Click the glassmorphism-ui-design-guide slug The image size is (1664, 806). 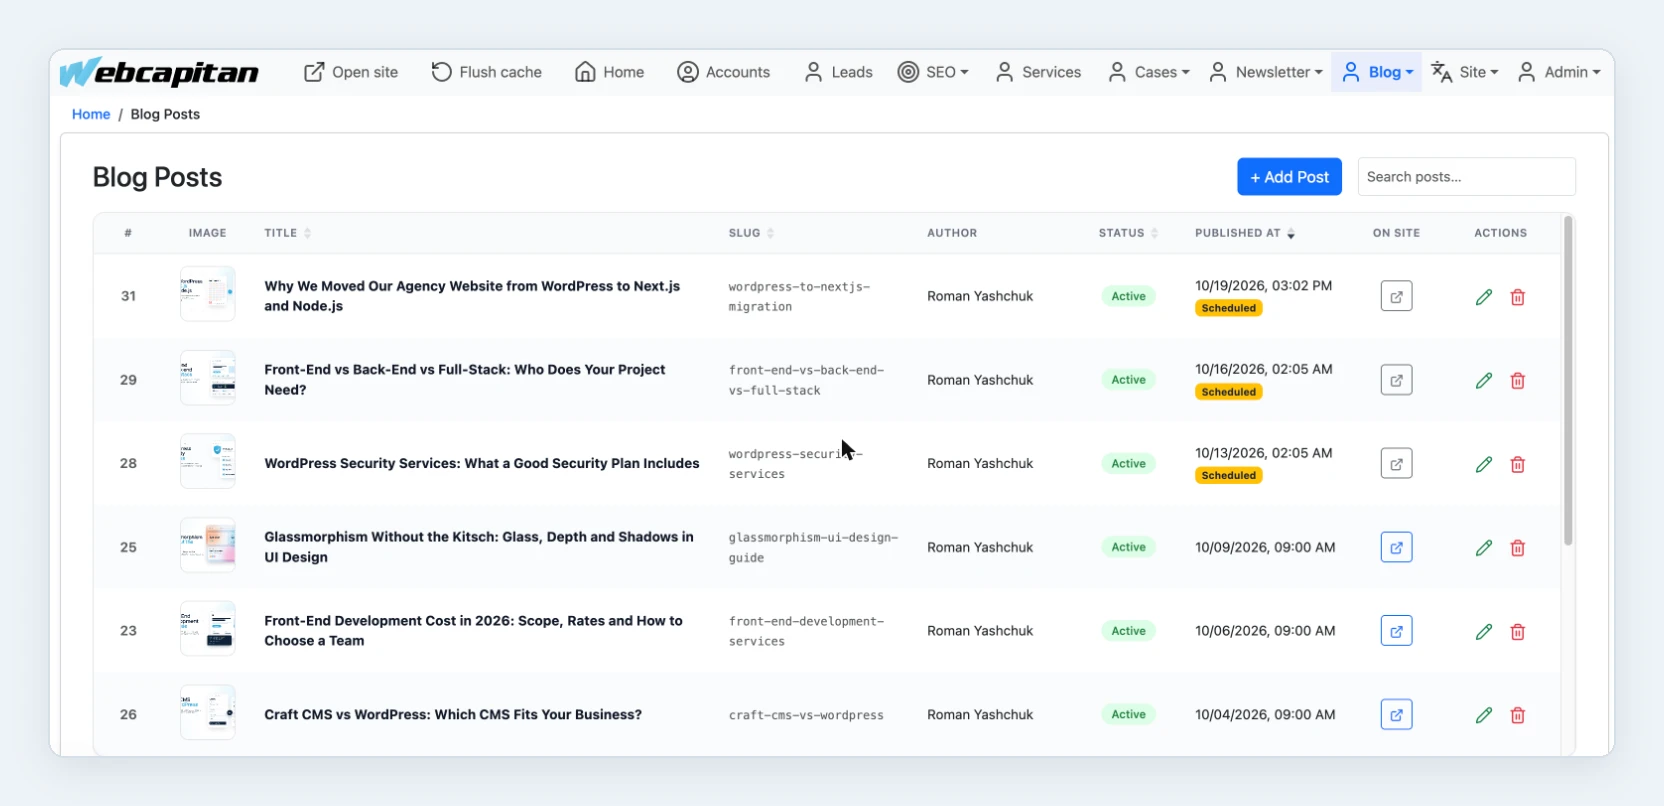tap(813, 548)
